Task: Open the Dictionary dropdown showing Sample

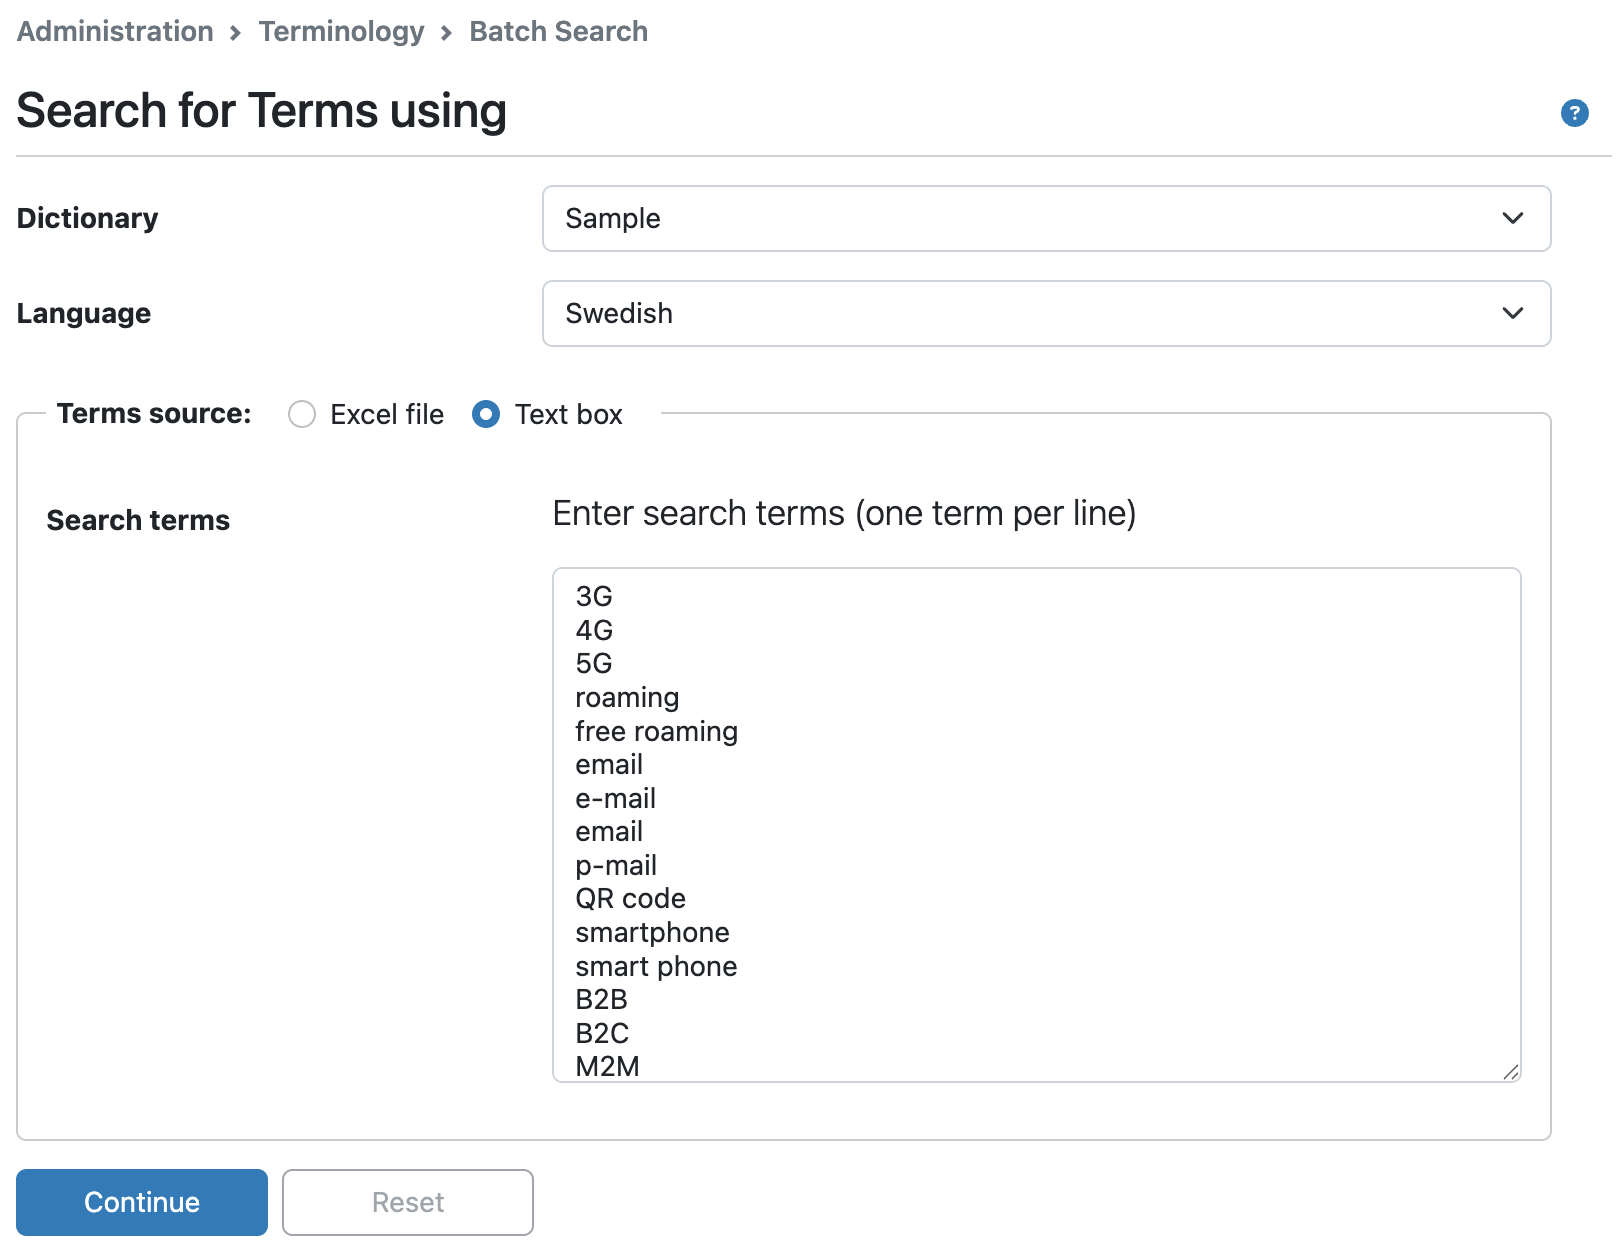Action: [x=1046, y=218]
